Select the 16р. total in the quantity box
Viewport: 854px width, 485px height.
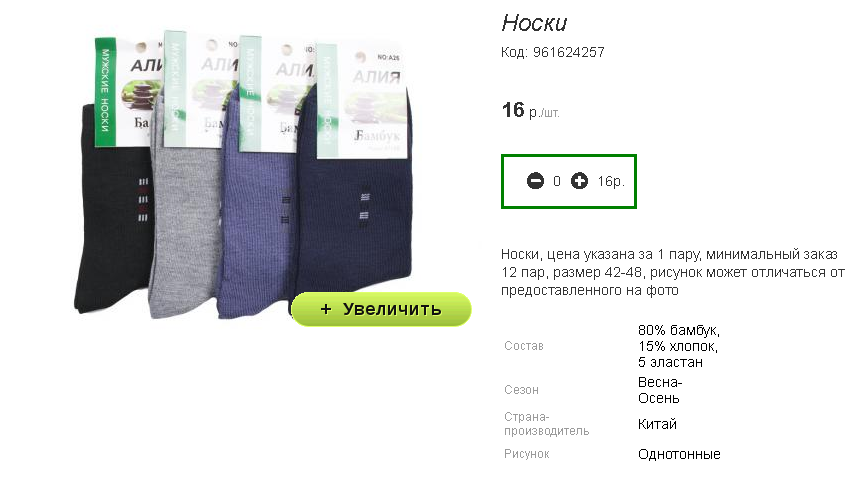pyautogui.click(x=611, y=181)
